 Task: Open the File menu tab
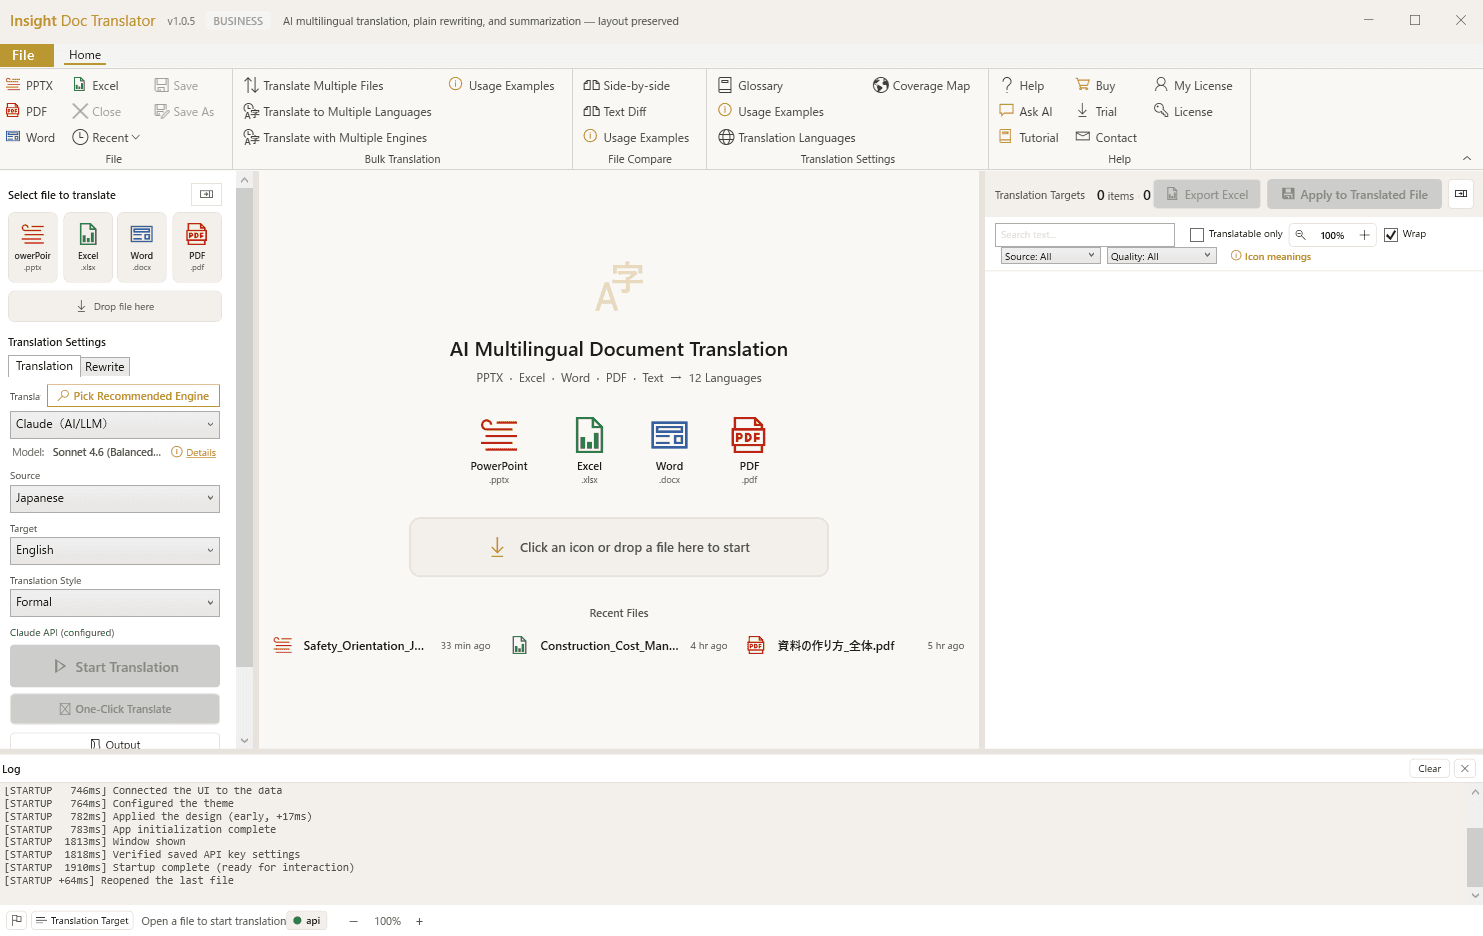(26, 55)
